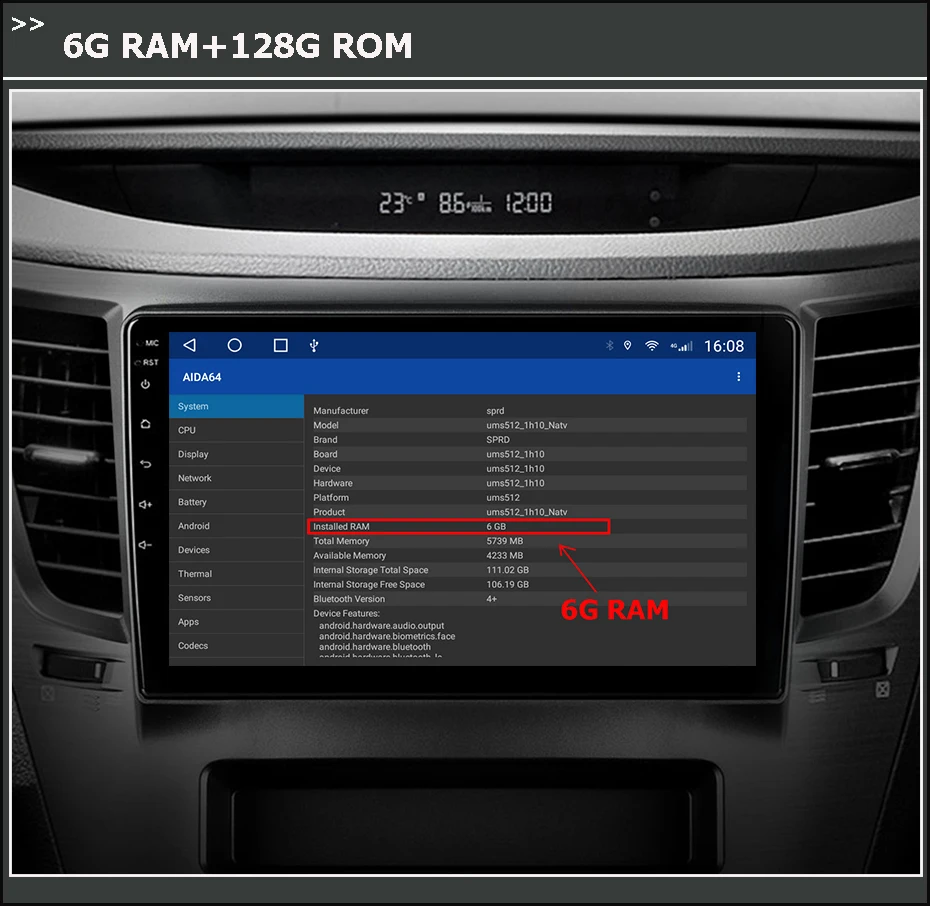Open the Network section
This screenshot has height=906, width=930.
236,478
